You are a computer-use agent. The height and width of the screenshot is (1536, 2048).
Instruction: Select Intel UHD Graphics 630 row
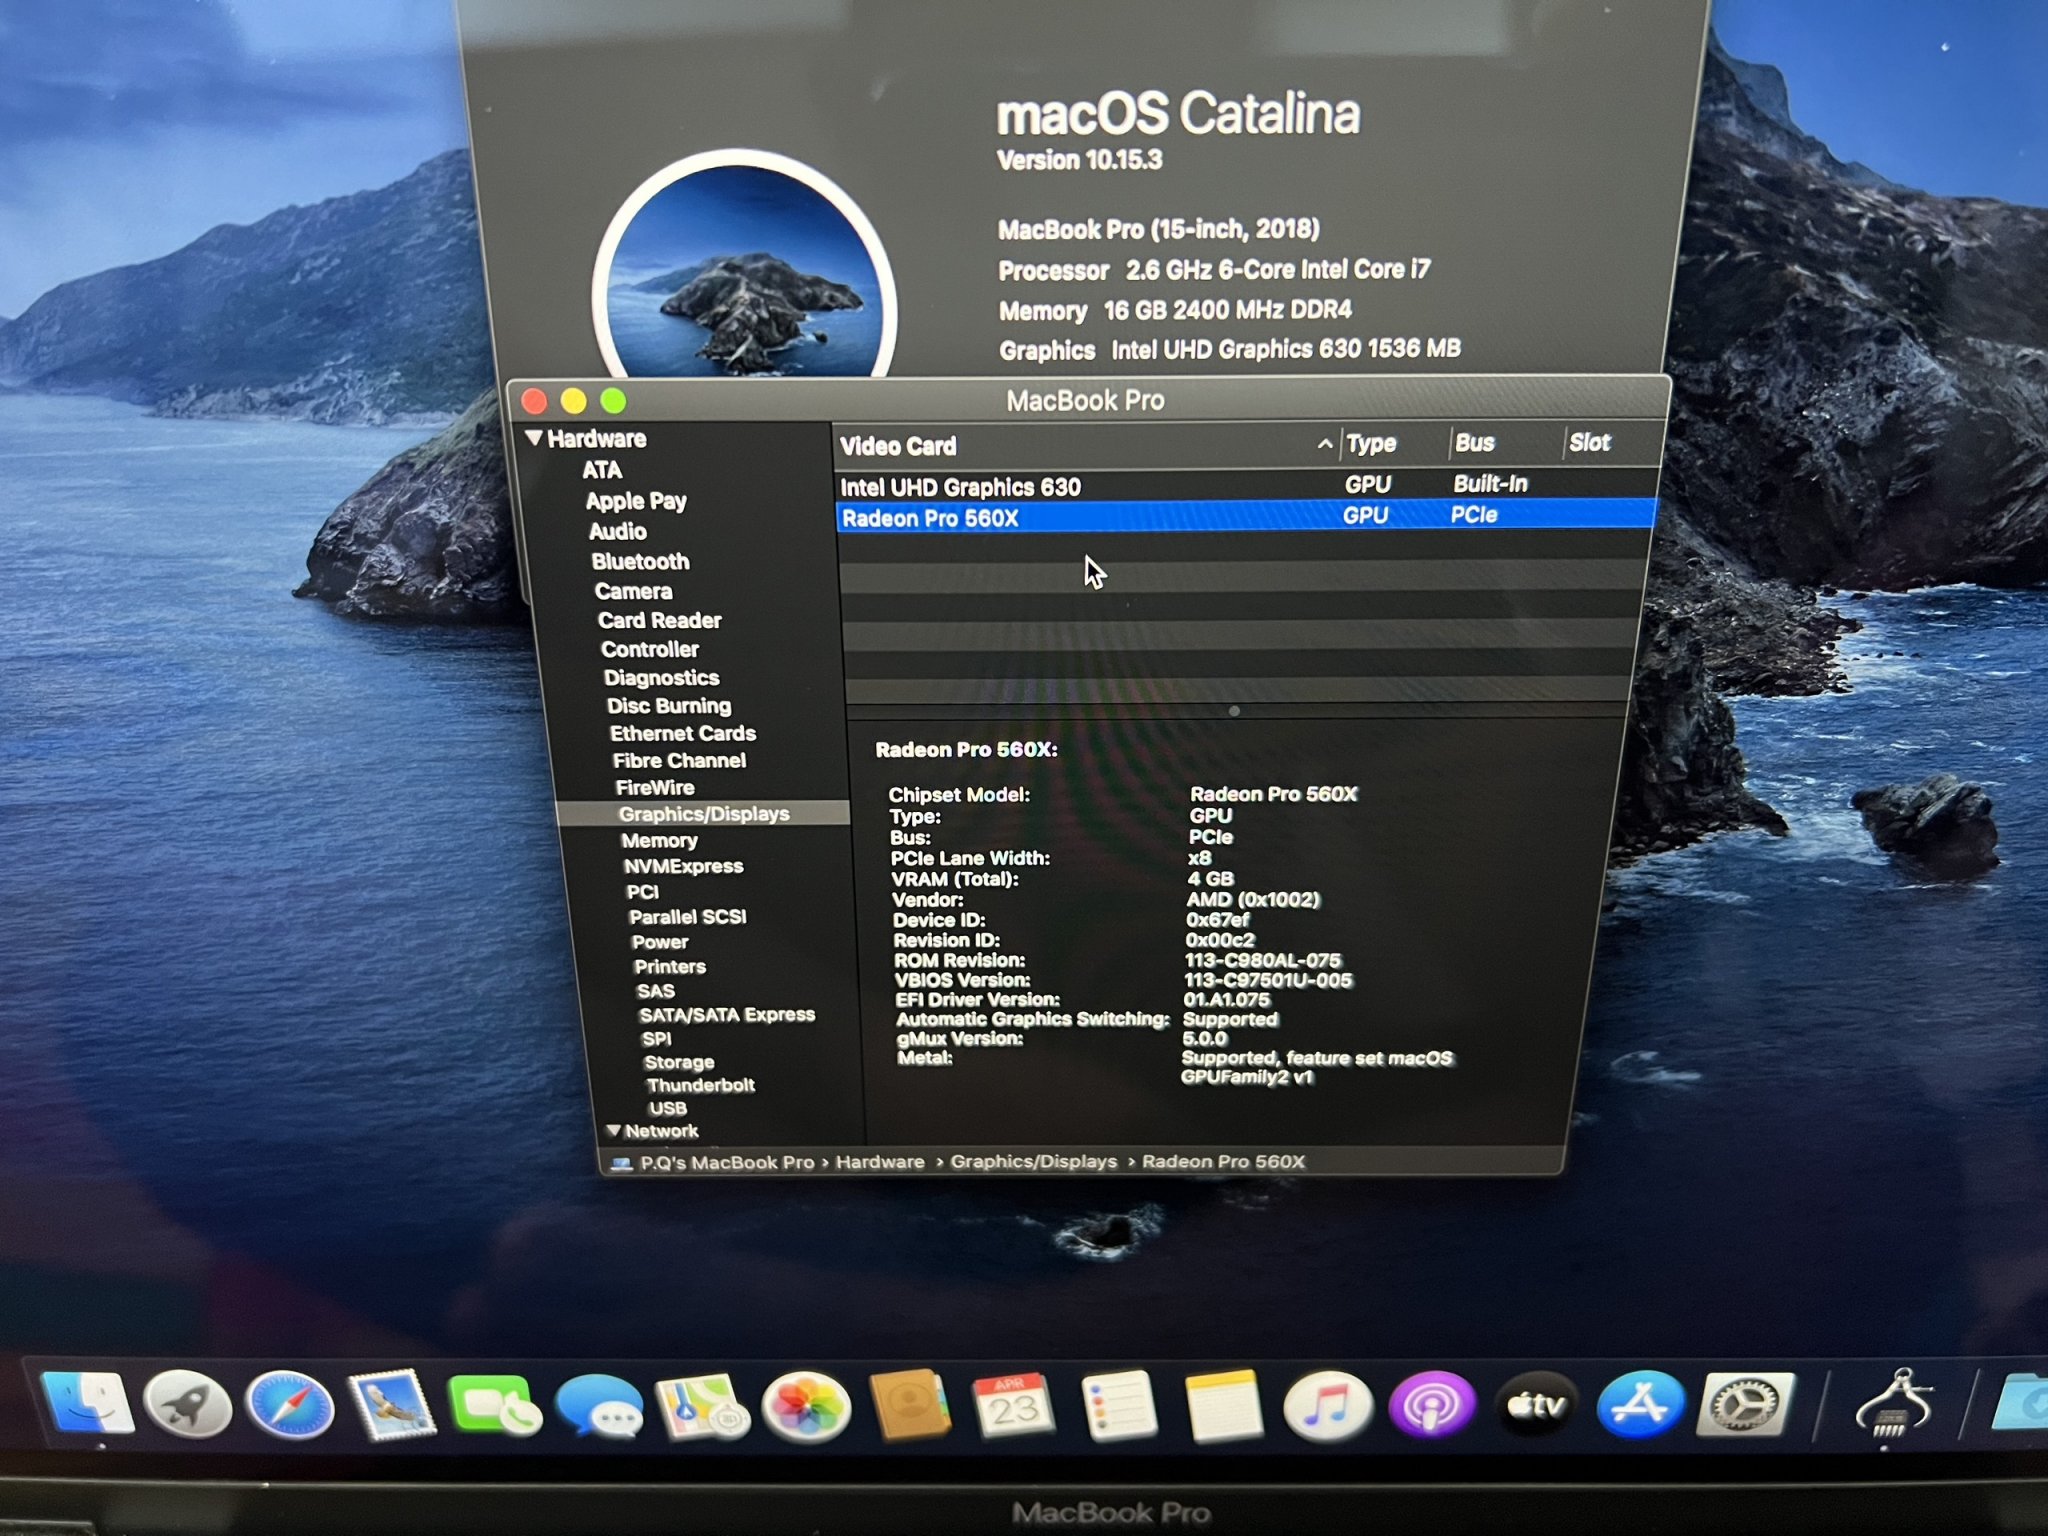pyautogui.click(x=960, y=487)
